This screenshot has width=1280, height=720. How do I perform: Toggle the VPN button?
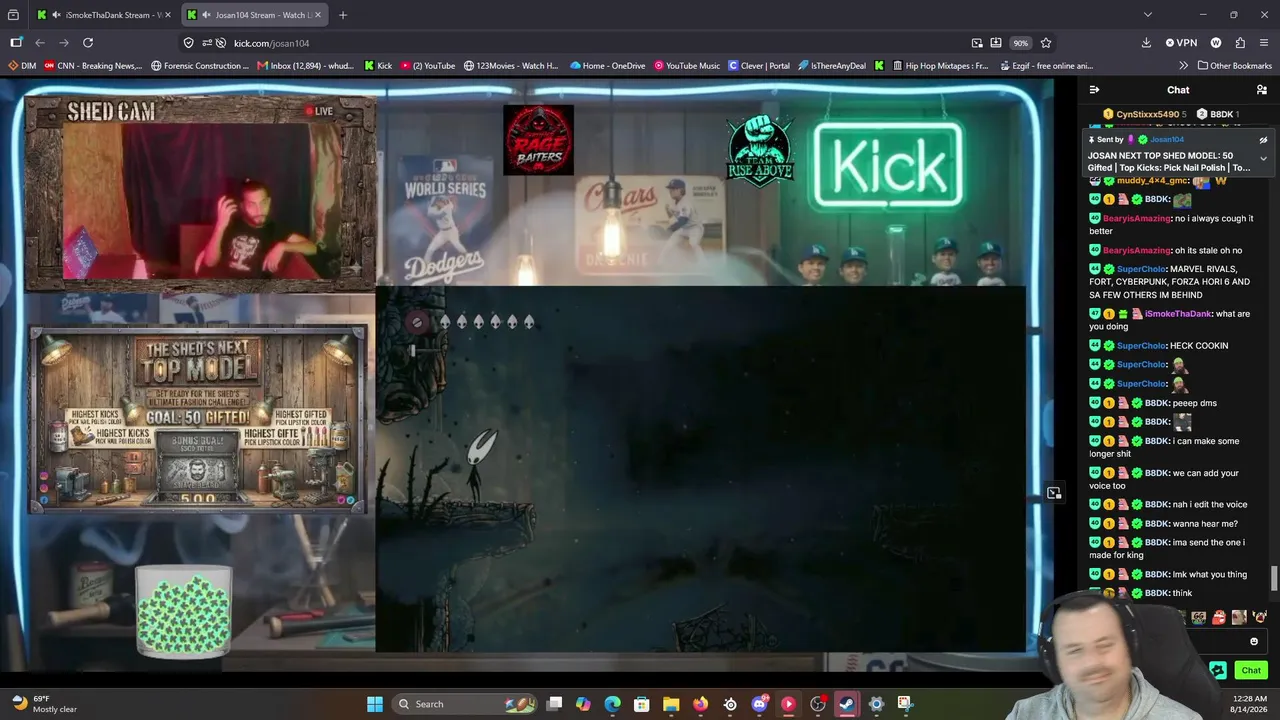click(x=1181, y=43)
